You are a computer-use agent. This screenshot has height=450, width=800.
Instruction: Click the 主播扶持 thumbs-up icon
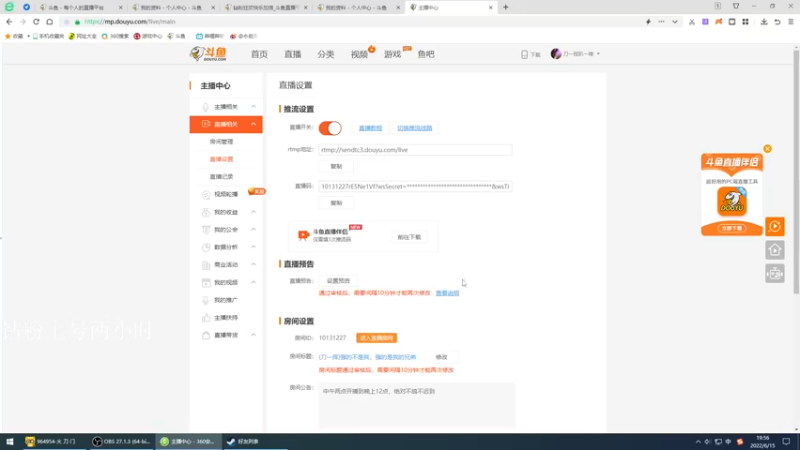[206, 317]
